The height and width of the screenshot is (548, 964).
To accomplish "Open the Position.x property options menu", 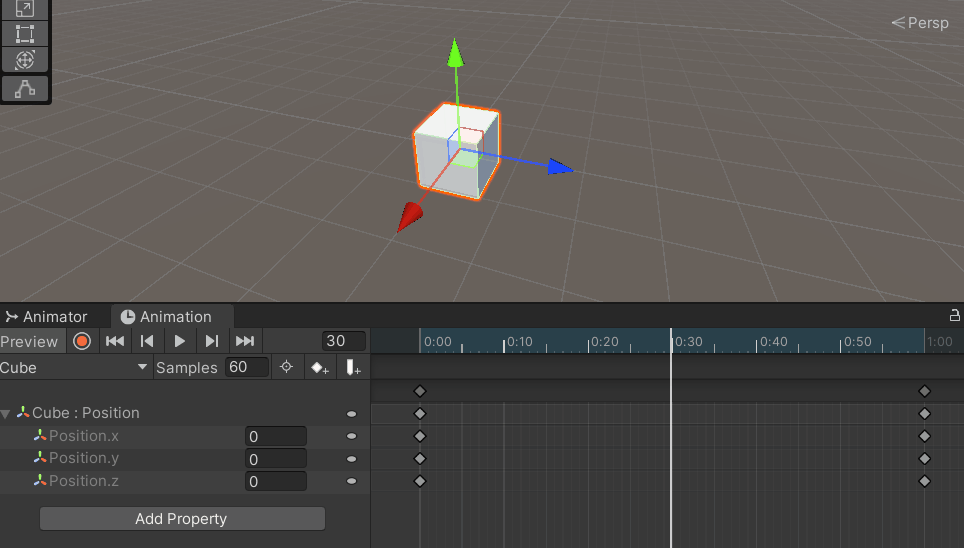I will pos(352,436).
